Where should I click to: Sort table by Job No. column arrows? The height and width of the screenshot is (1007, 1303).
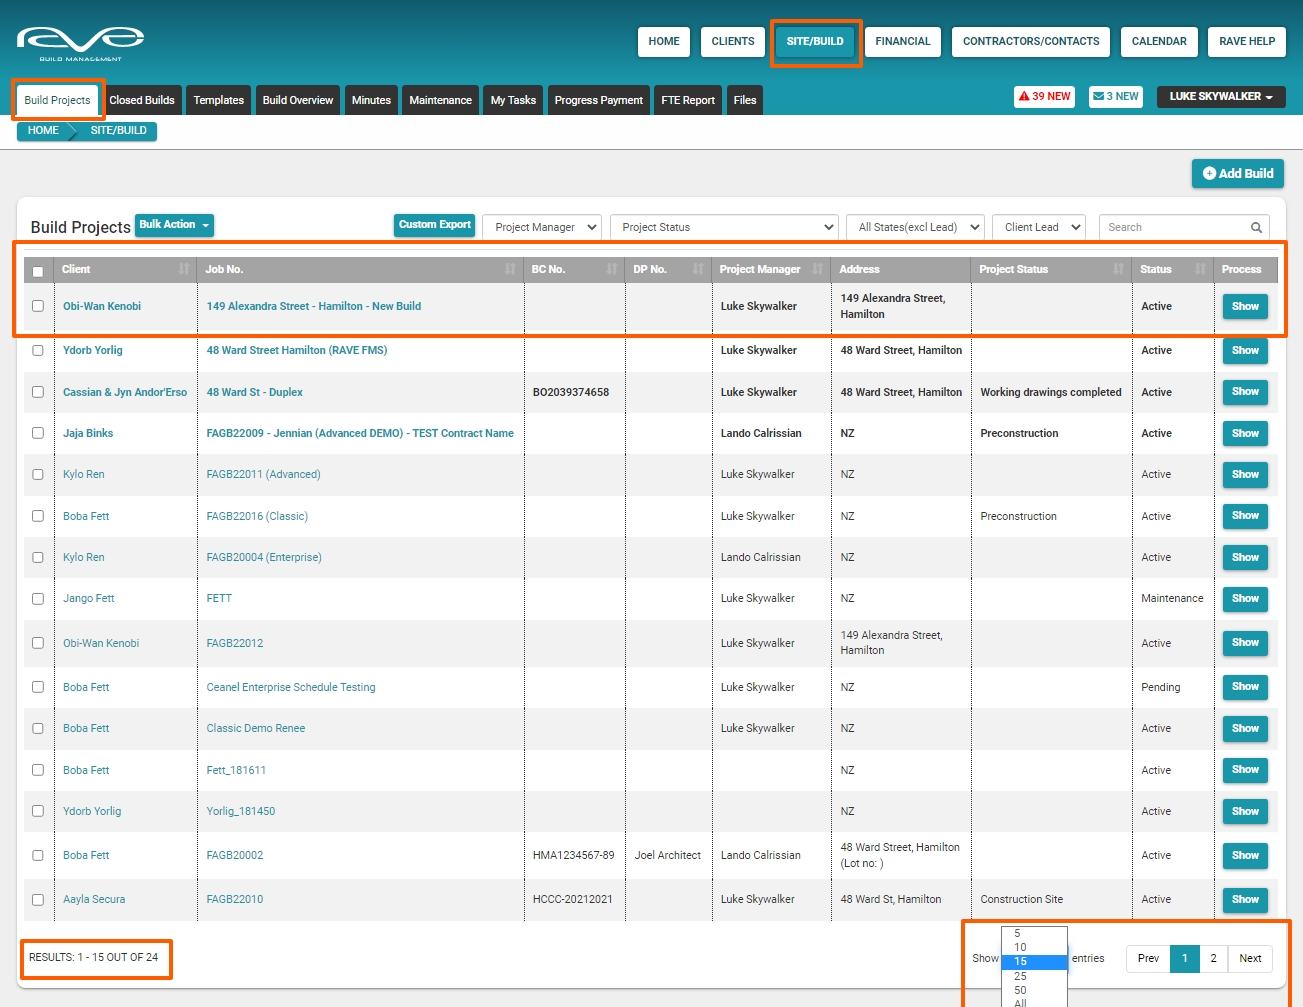pyautogui.click(x=510, y=269)
